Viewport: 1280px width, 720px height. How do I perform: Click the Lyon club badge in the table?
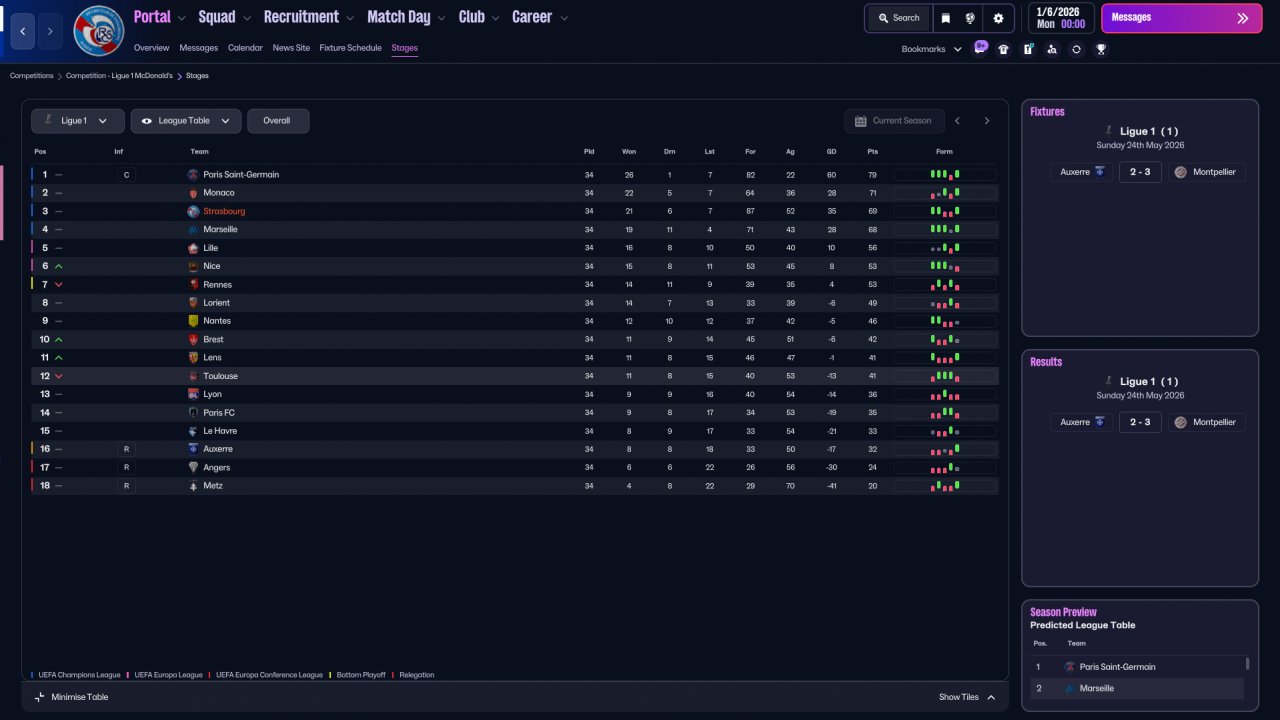[193, 395]
